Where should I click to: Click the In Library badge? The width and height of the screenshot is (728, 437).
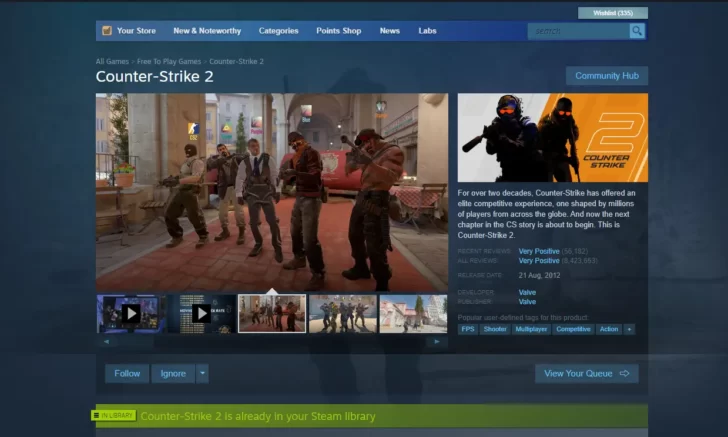coord(114,415)
